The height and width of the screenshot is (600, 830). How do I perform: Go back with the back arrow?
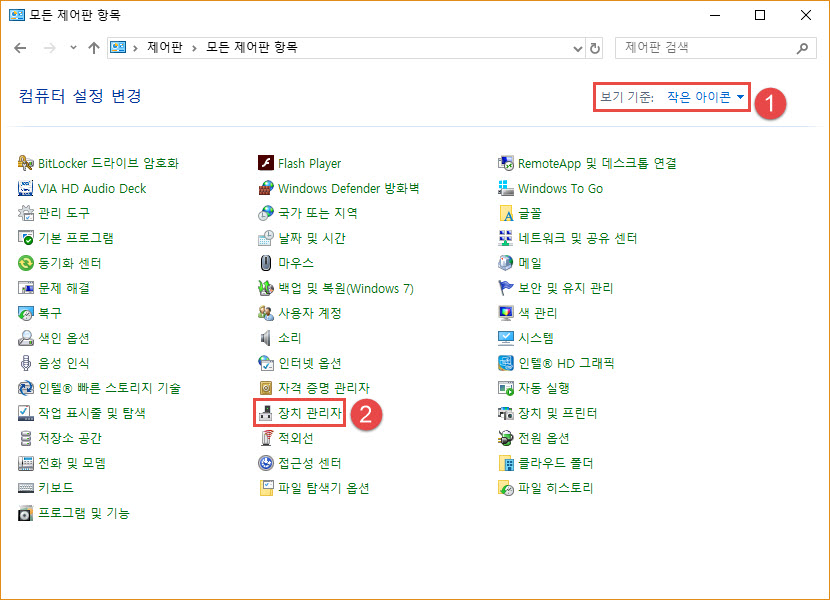[x=20, y=48]
